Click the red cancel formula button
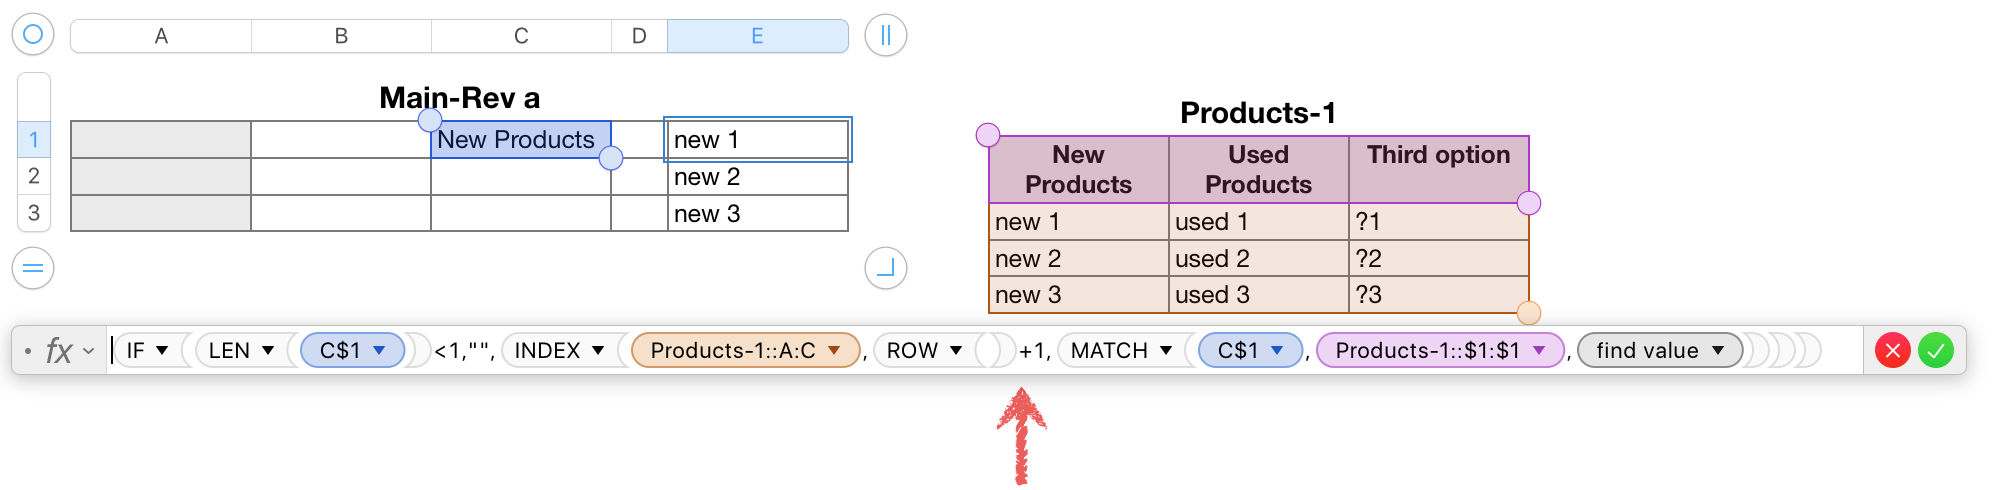The height and width of the screenshot is (490, 1994). [1892, 351]
